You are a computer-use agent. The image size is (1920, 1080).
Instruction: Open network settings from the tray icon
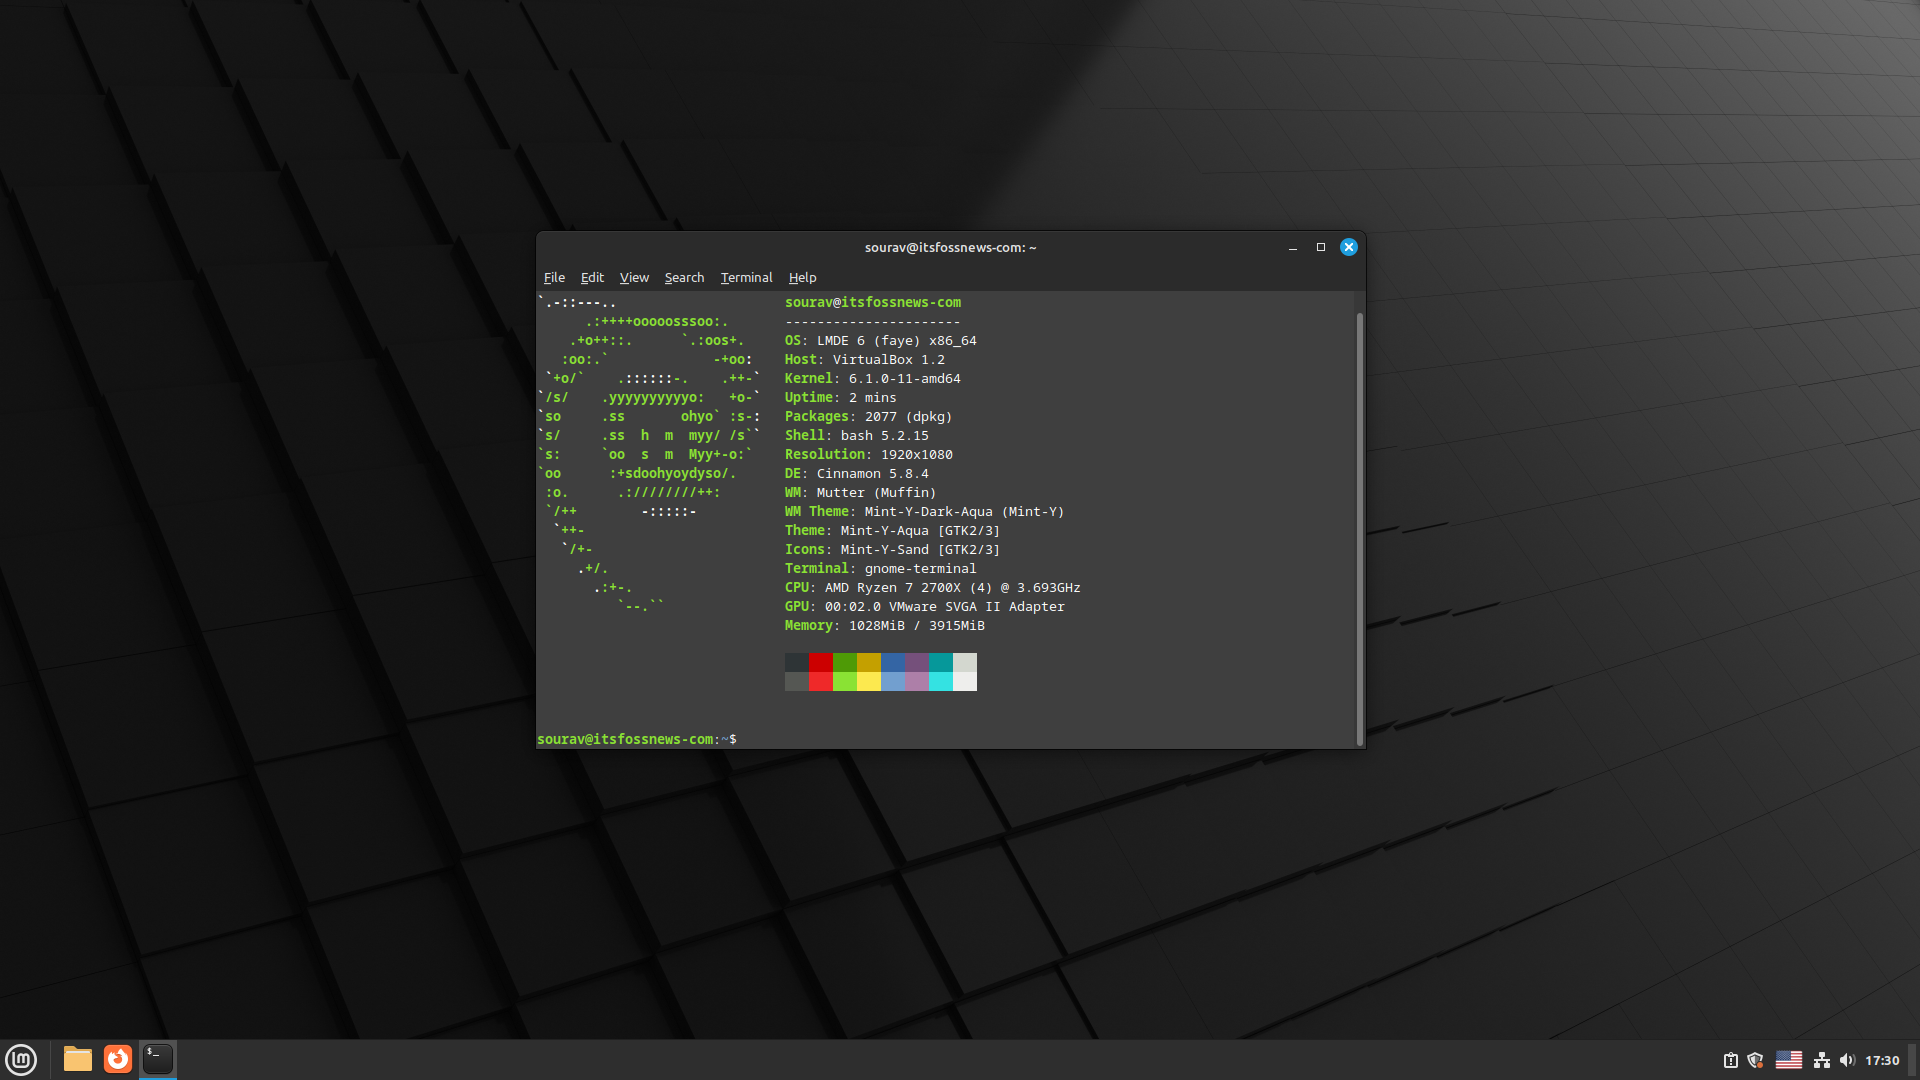click(1822, 1060)
